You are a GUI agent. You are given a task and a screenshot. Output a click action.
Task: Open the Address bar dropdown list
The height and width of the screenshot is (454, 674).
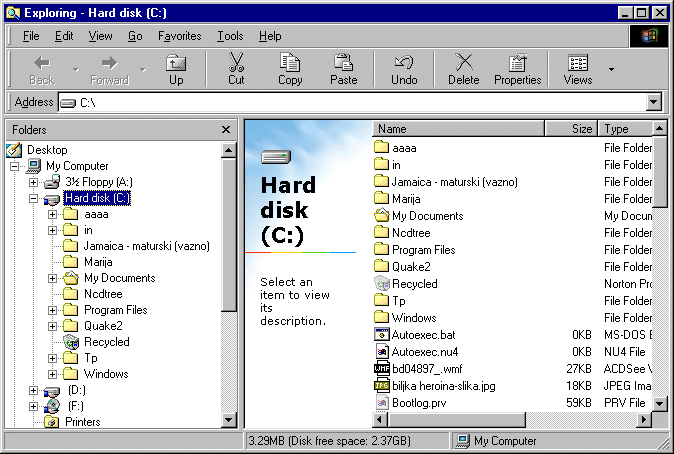click(x=654, y=102)
